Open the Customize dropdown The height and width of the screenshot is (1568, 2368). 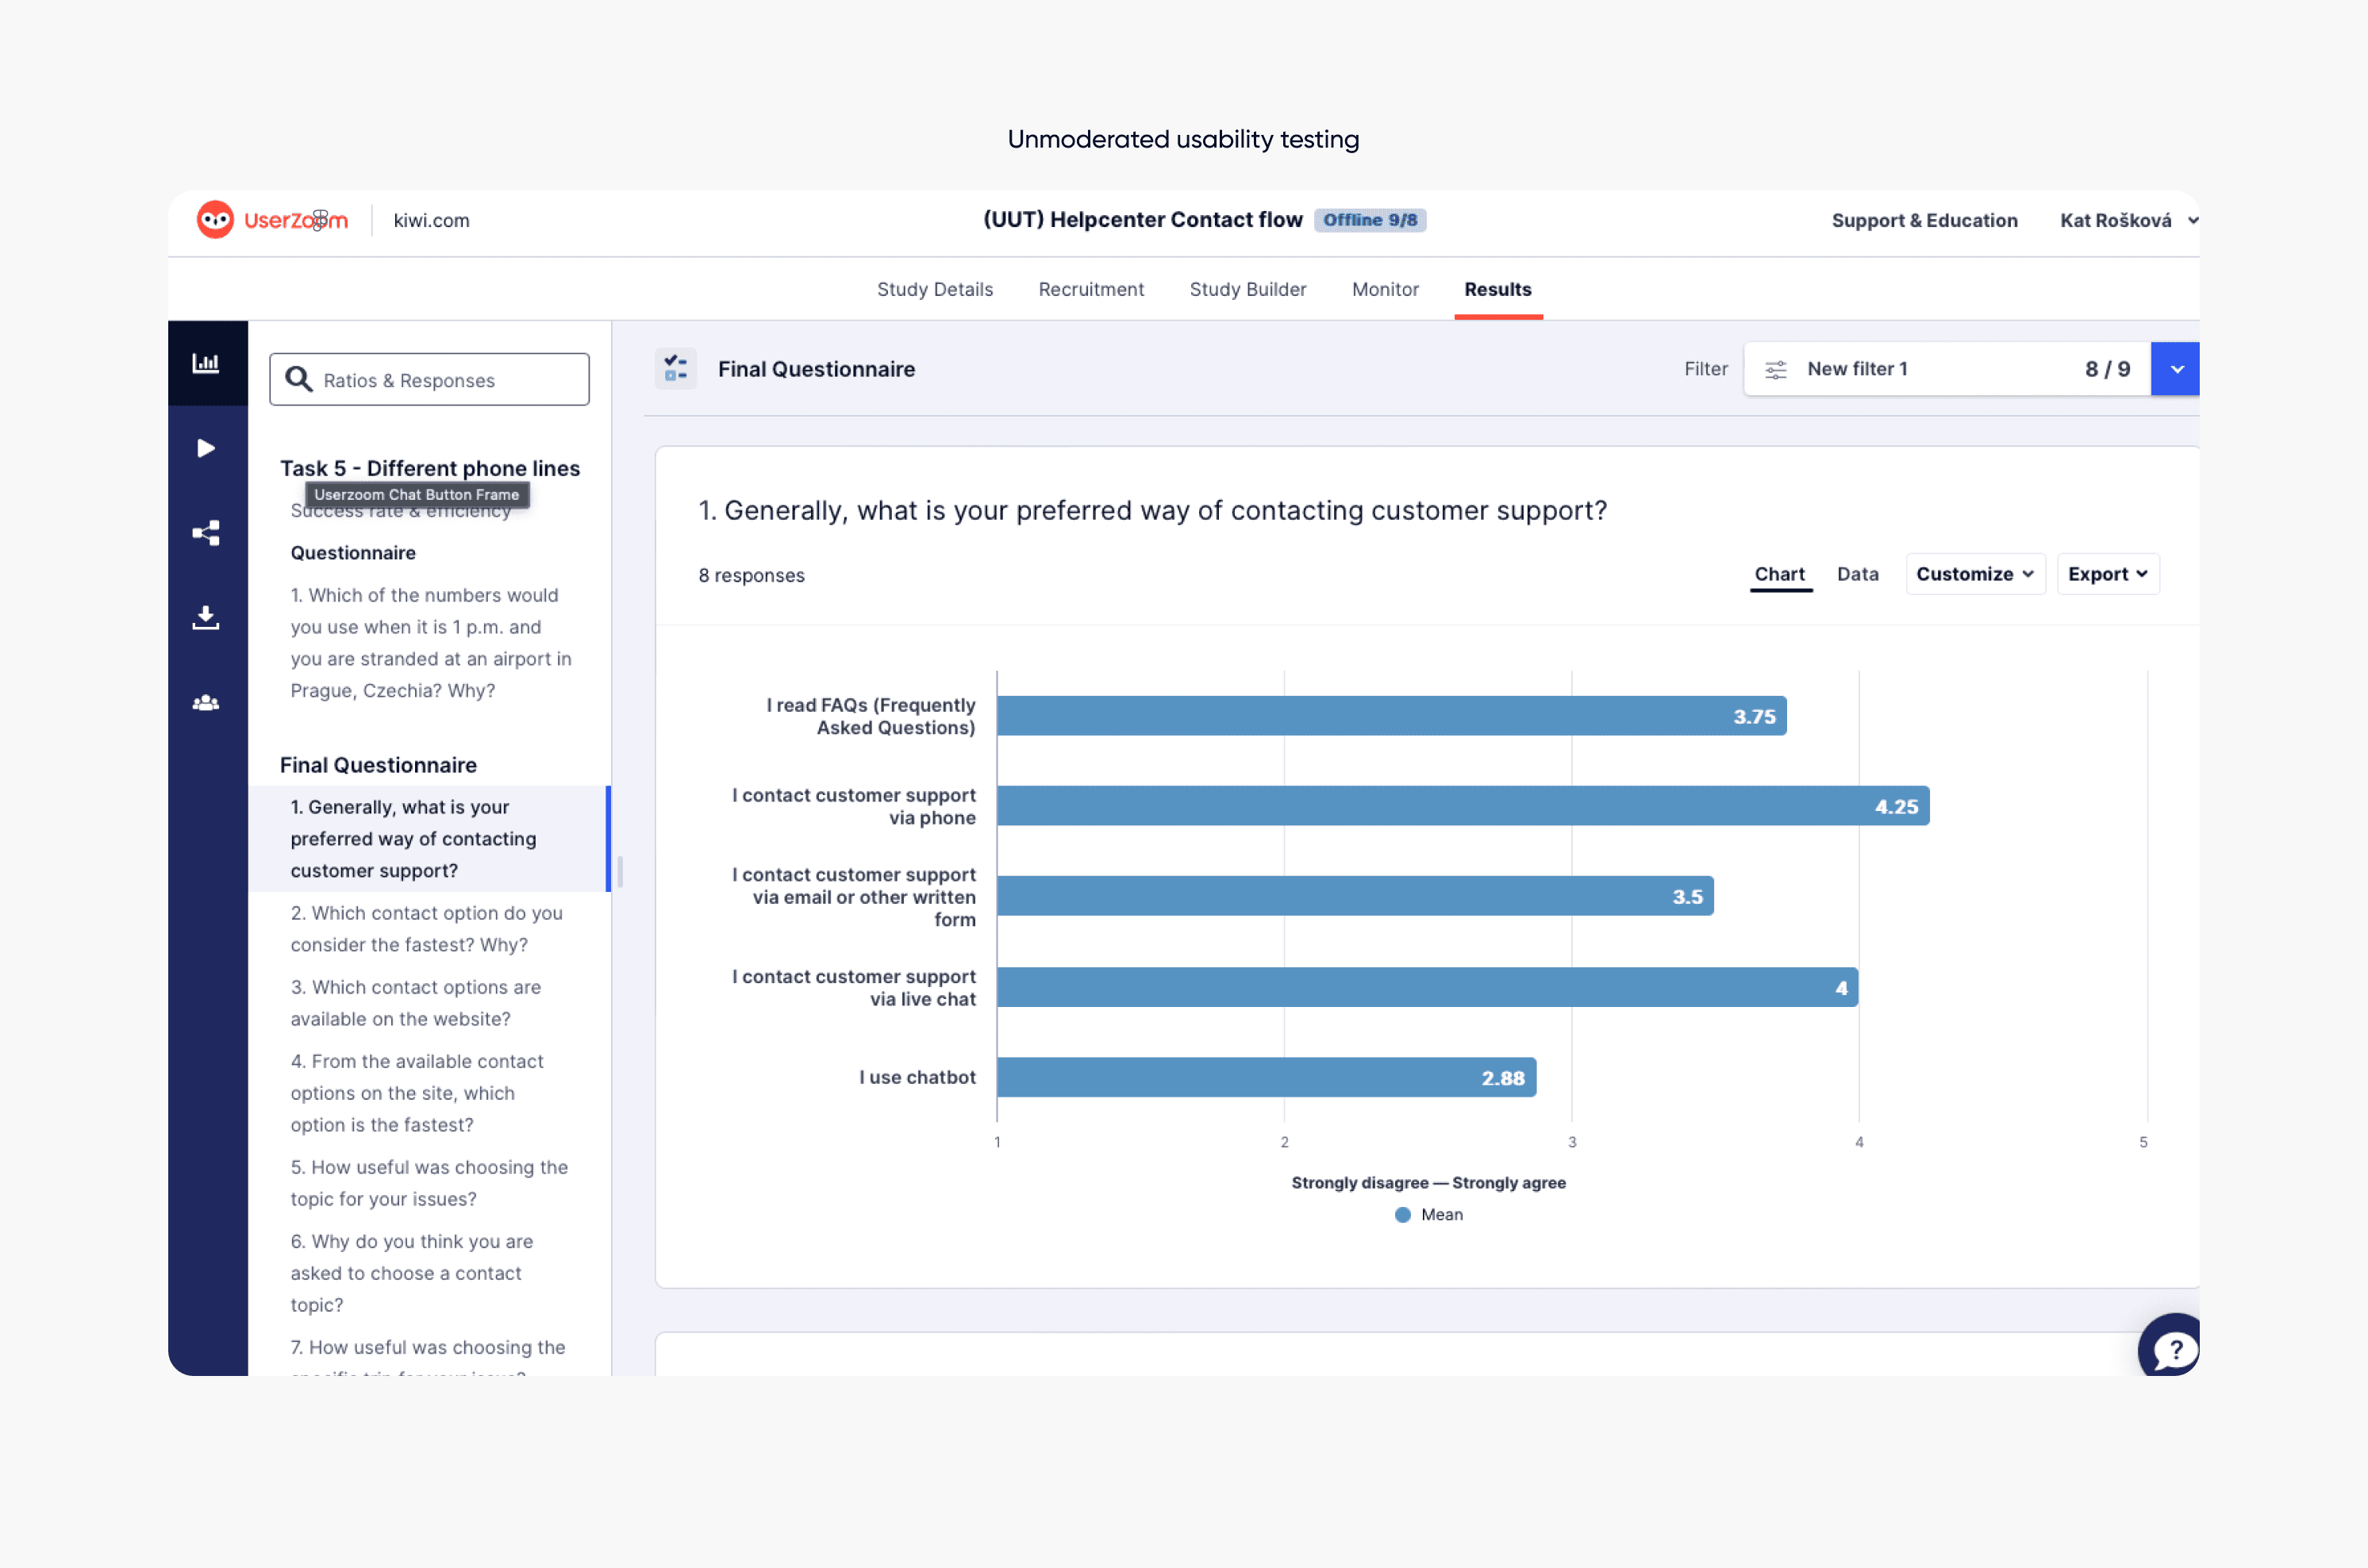[1975, 574]
